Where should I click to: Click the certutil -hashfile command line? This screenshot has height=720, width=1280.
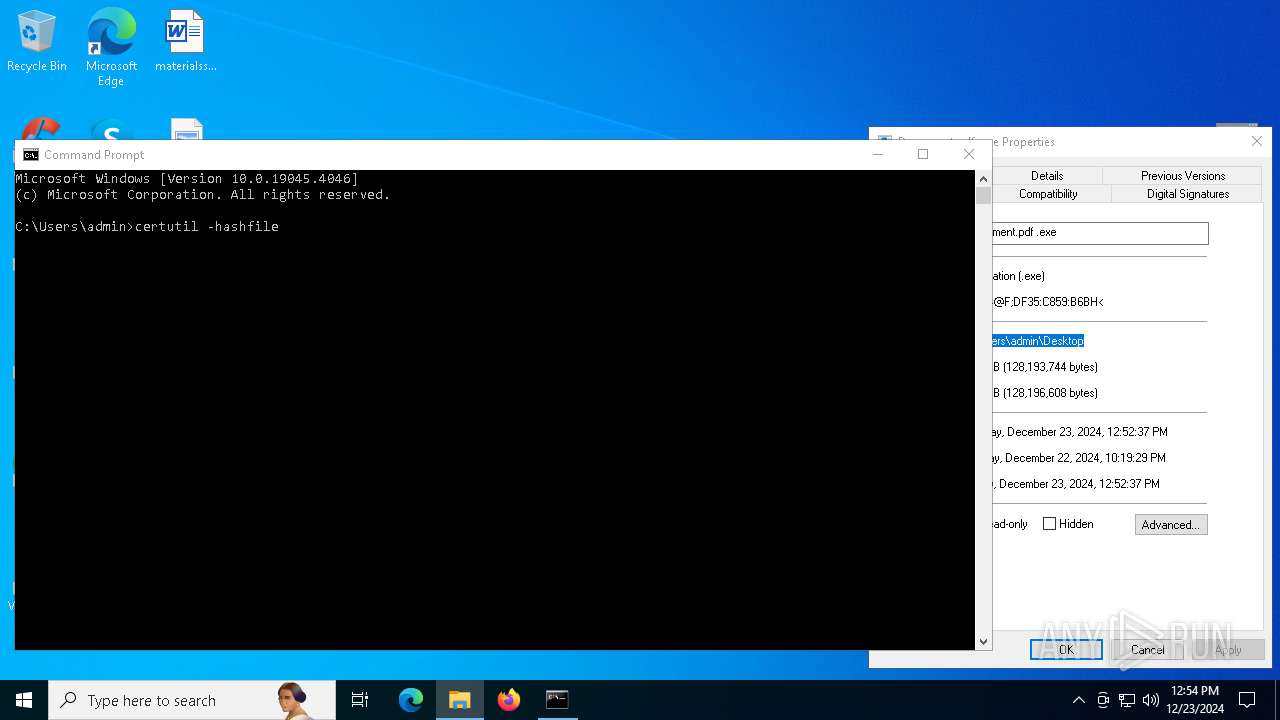147,227
